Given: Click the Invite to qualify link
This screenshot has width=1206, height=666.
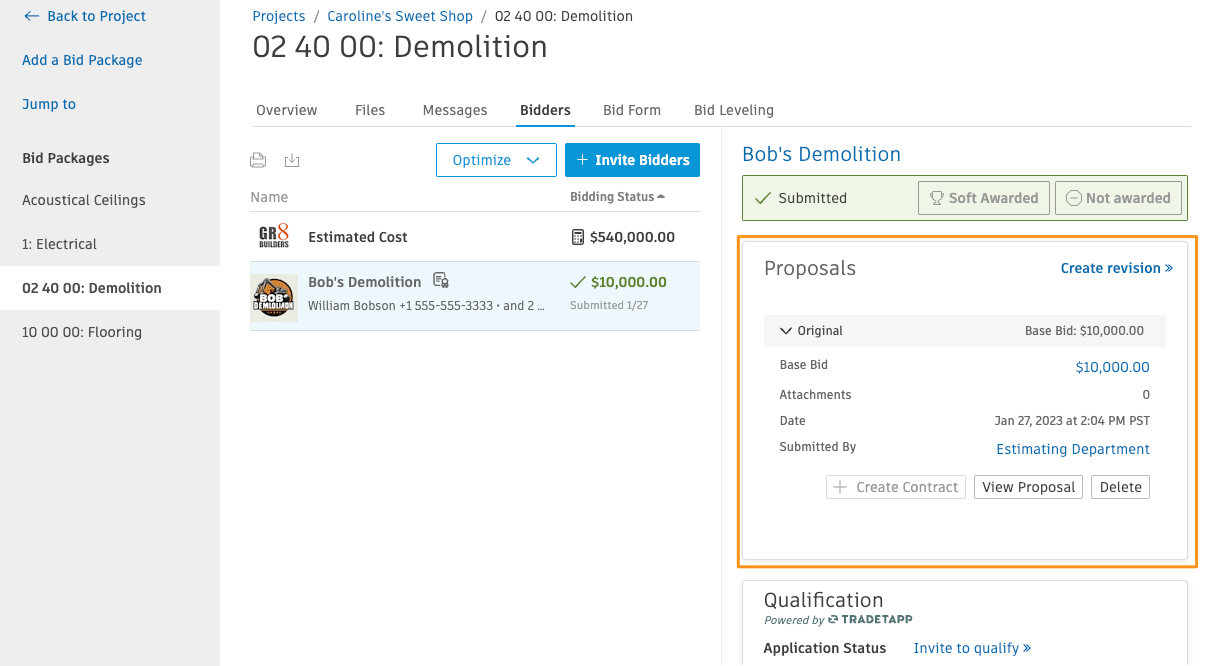Looking at the screenshot, I should (972, 648).
